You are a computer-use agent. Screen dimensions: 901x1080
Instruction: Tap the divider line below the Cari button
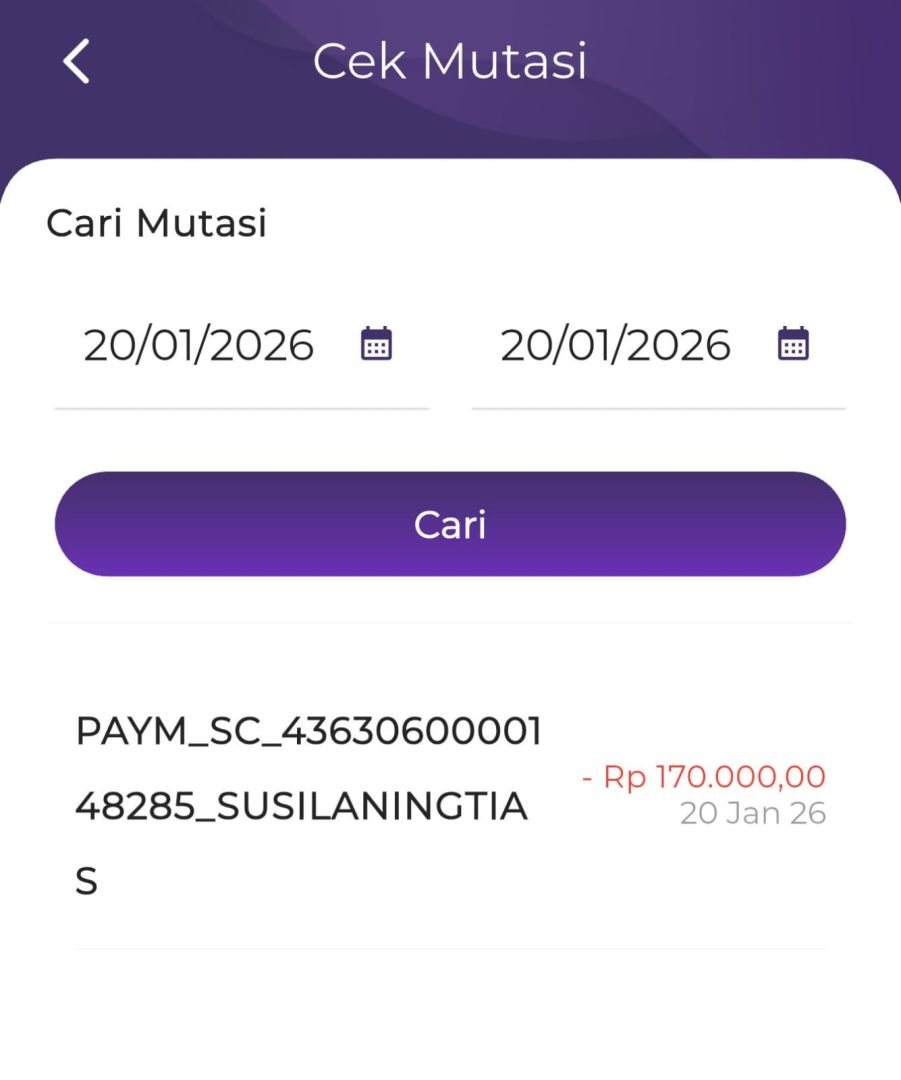click(450, 624)
